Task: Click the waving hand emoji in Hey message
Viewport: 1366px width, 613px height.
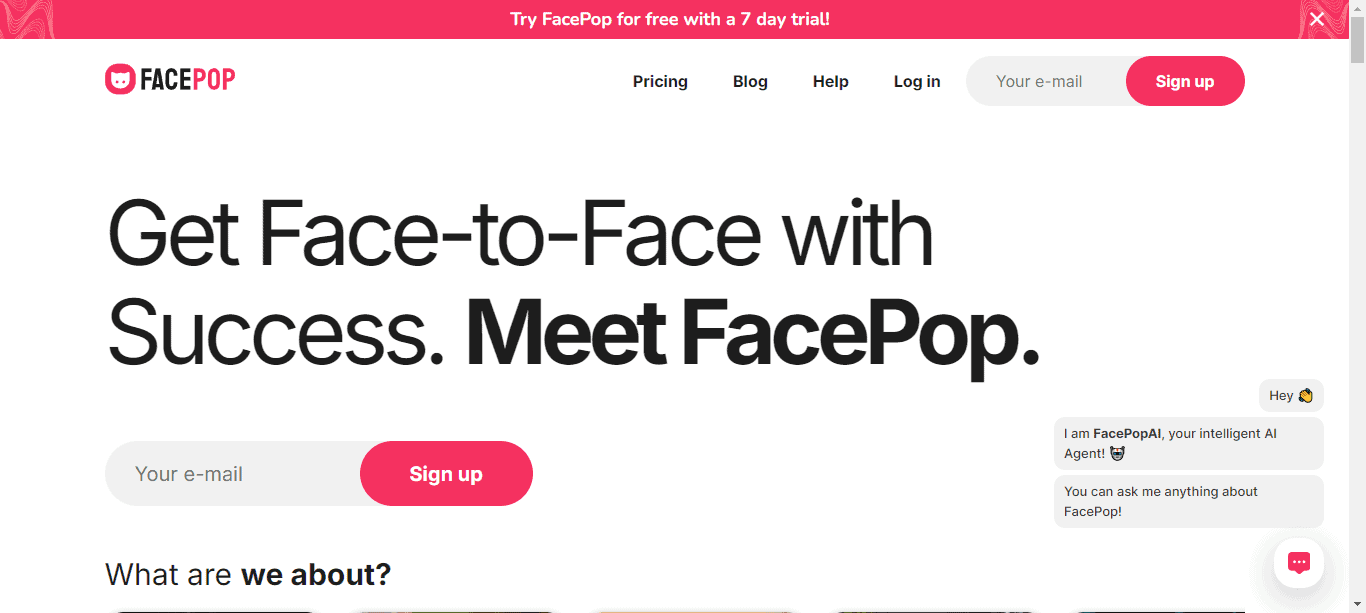Action: pyautogui.click(x=1307, y=395)
